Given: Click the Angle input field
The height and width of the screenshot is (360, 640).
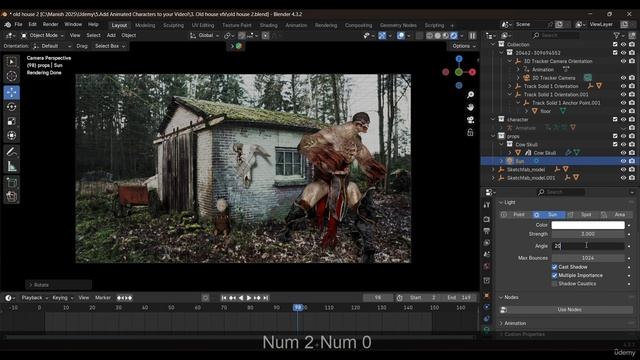Looking at the screenshot, I should (x=588, y=246).
